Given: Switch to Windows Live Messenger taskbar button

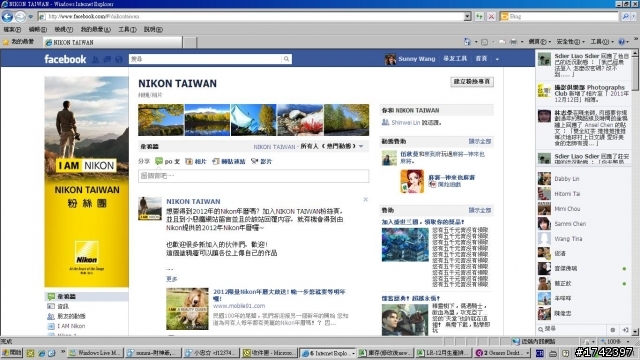Looking at the screenshot, I should 95,353.
